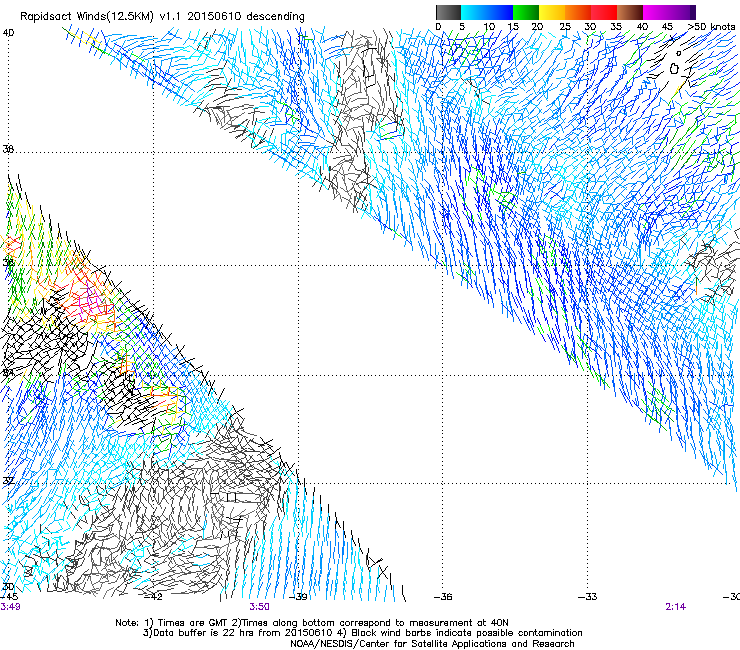Click the '>50 knots' legend label
Image resolution: width=740 pixels, height=650 pixels.
click(x=711, y=26)
